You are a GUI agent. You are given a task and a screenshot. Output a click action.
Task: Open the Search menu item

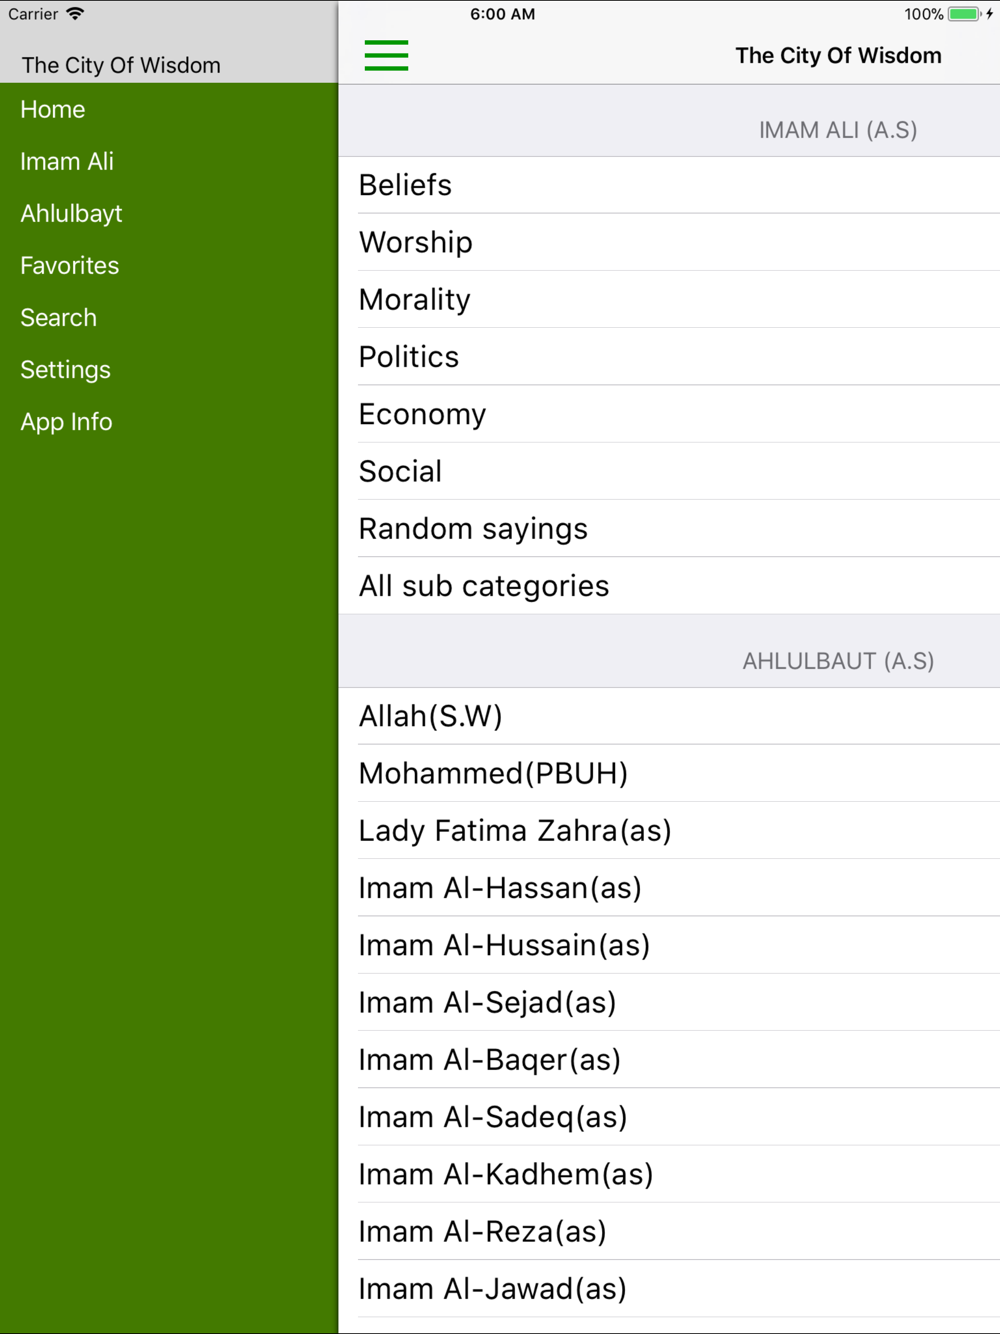pyautogui.click(x=59, y=317)
